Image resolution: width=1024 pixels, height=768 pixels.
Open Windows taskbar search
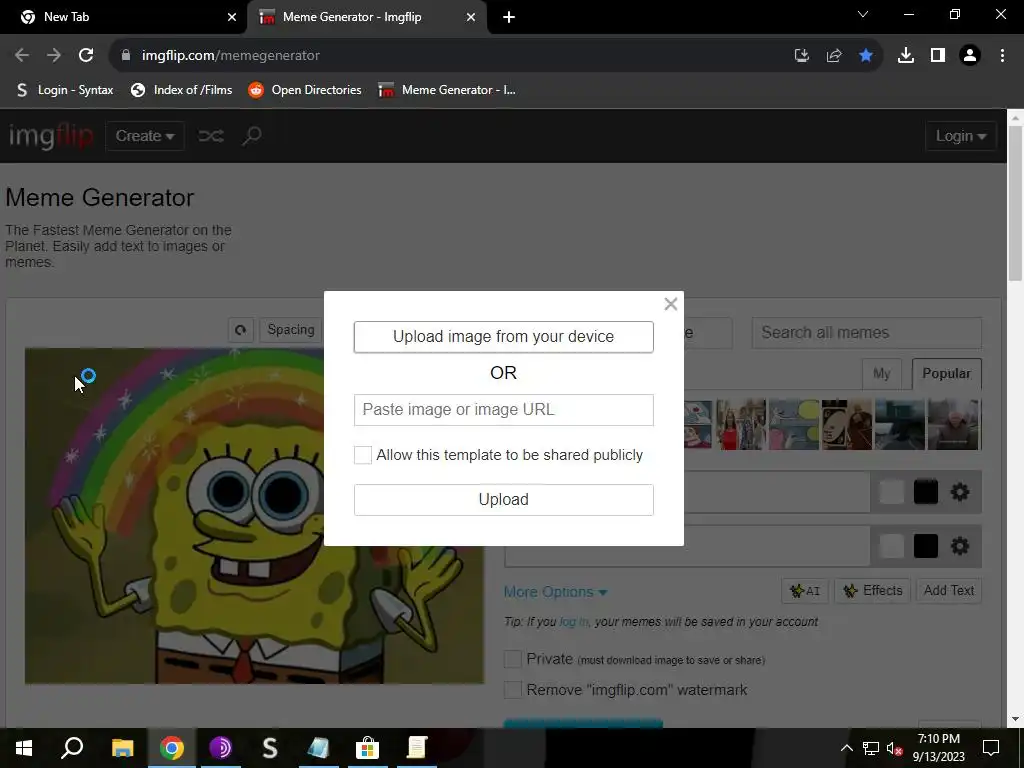(72, 748)
